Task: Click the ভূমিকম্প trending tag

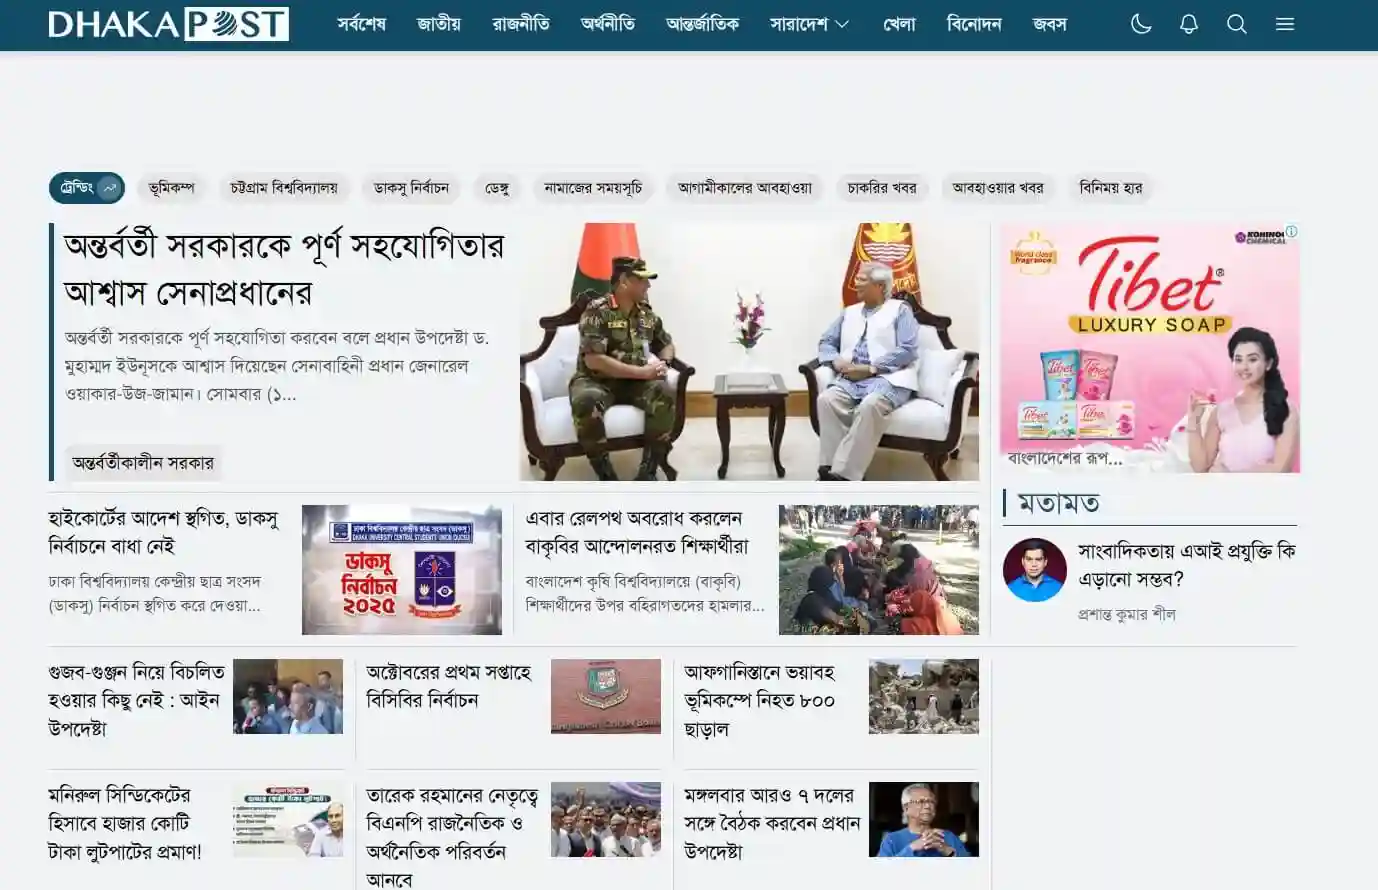Action: 172,188
